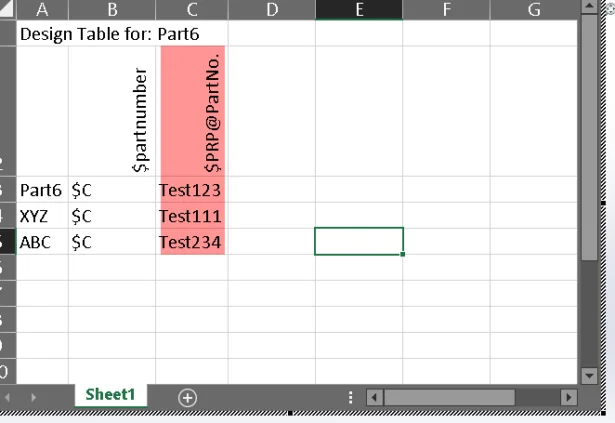This screenshot has height=423, width=615.
Task: Select column C header
Action: click(x=192, y=9)
